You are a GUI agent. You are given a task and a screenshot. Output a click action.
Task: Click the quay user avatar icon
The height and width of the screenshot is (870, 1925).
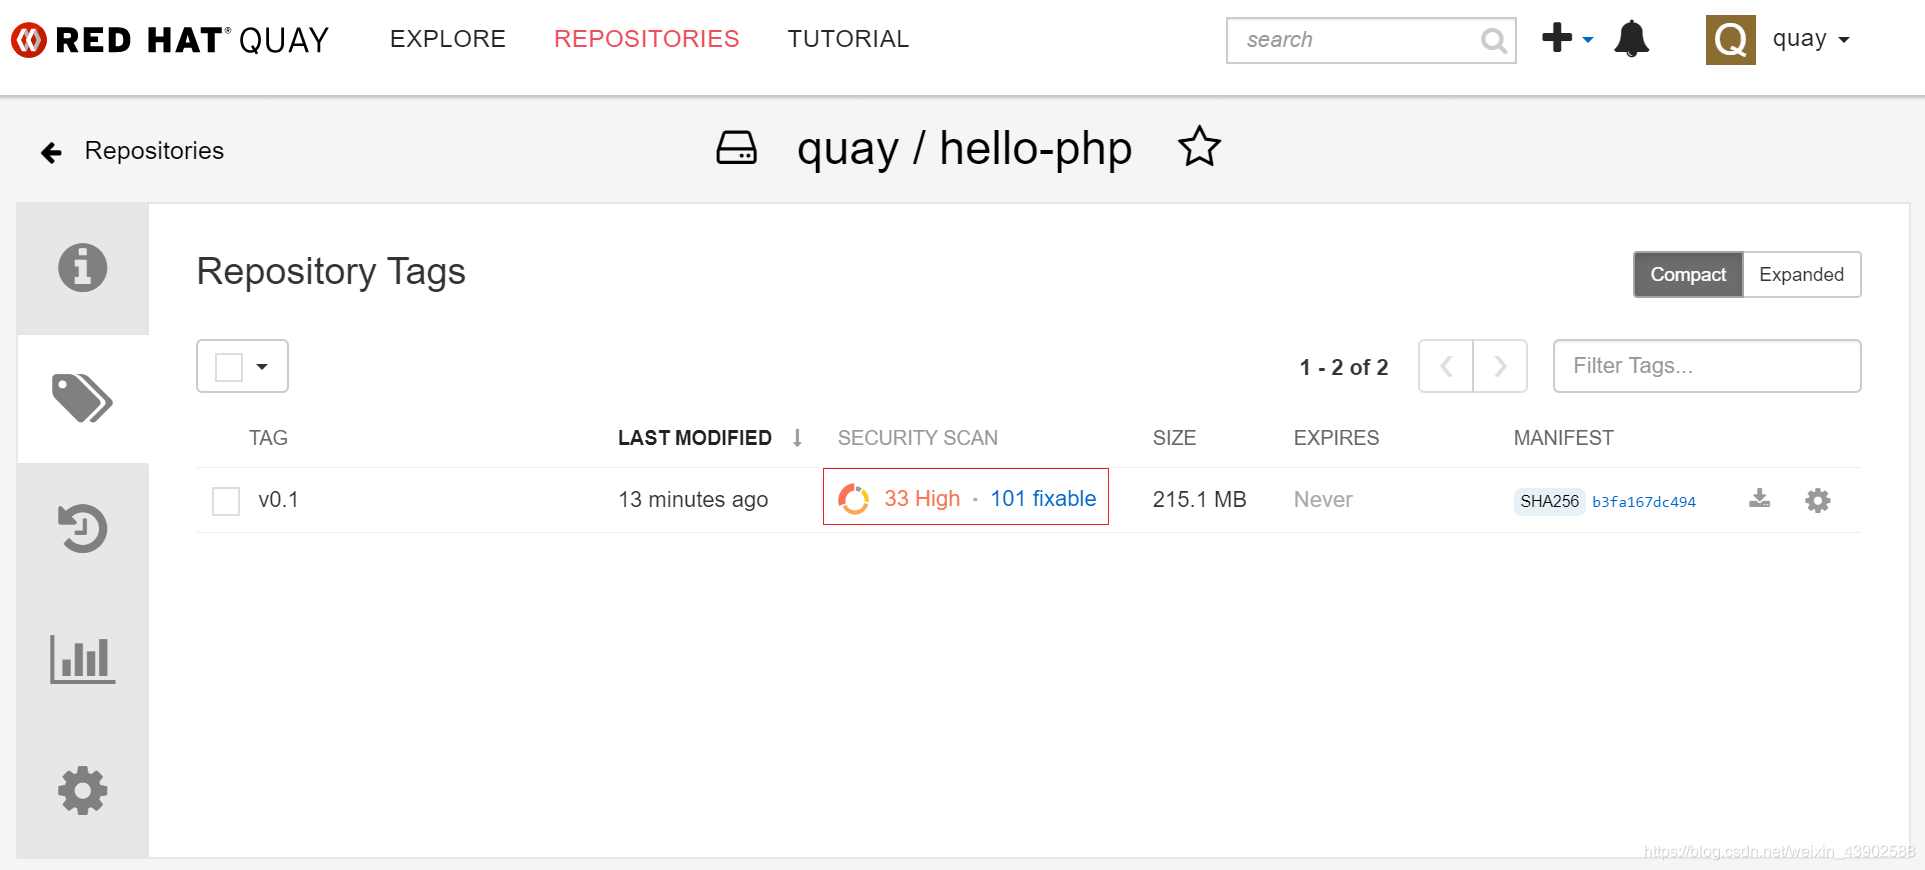pos(1731,40)
